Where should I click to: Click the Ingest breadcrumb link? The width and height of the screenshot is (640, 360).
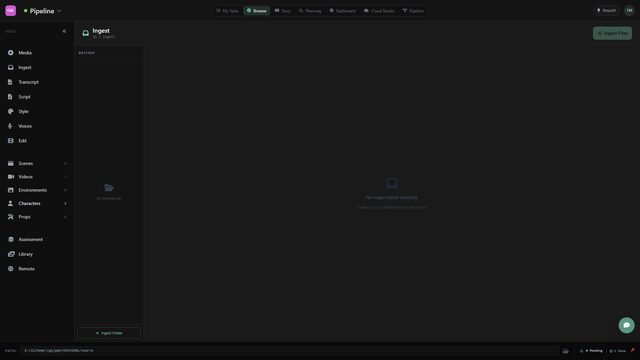coord(109,37)
